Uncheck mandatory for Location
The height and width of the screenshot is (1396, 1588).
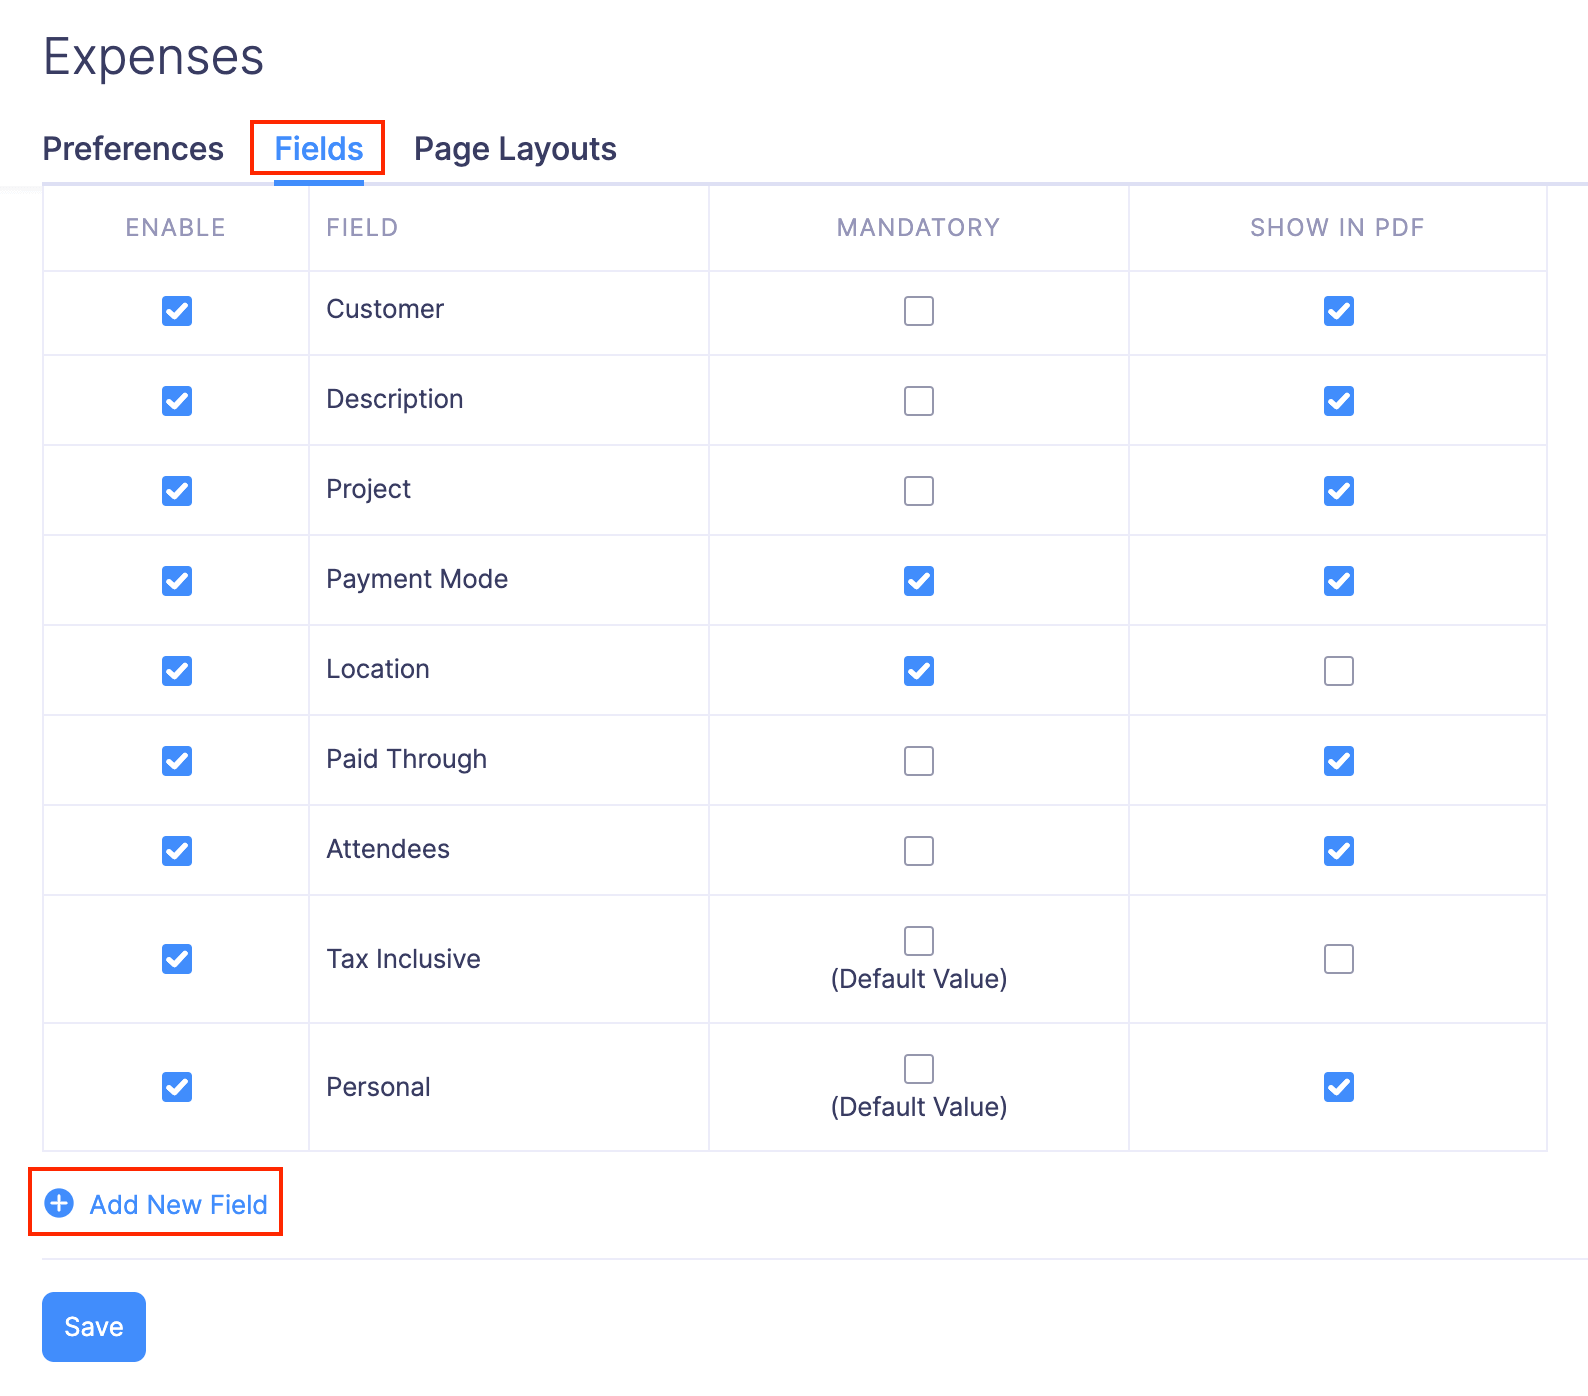(x=918, y=670)
